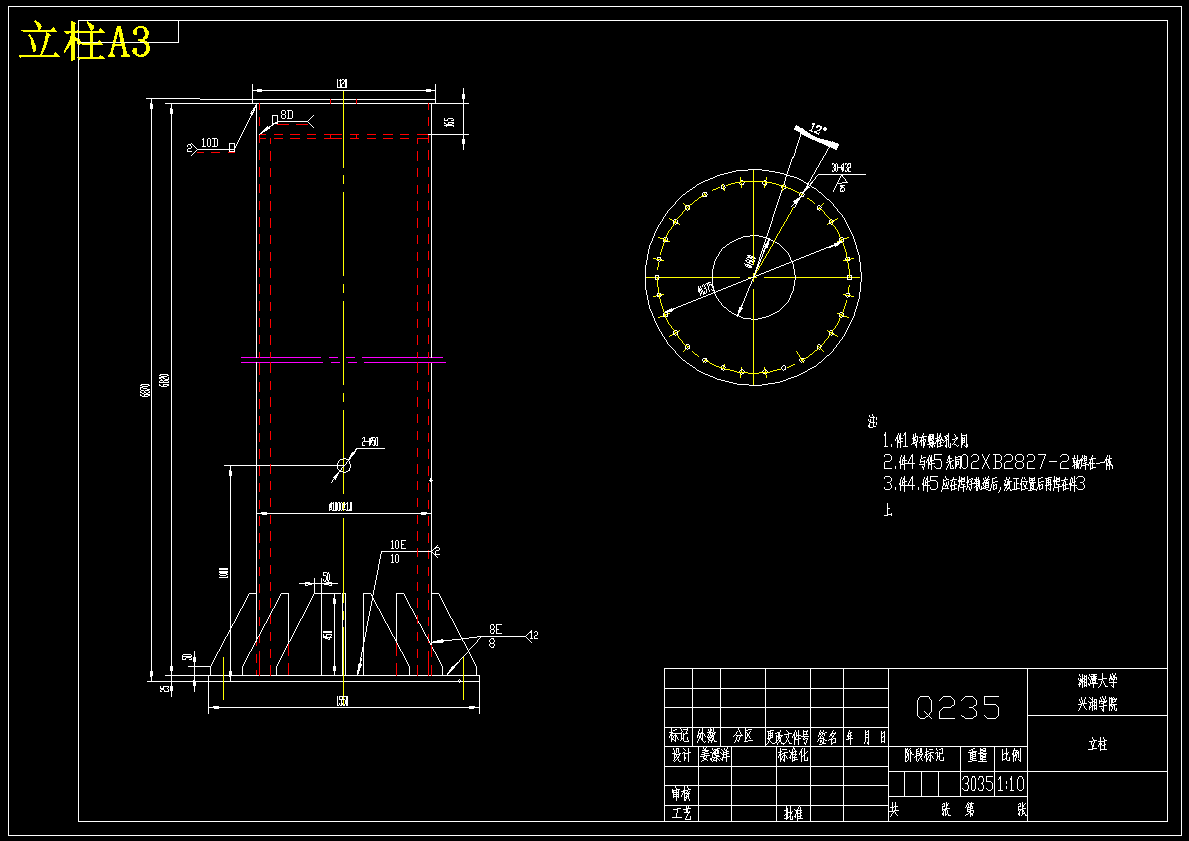Viewport: 1189px width, 841px height.
Task: Click the '标准化' cell
Action: pyautogui.click(x=792, y=755)
